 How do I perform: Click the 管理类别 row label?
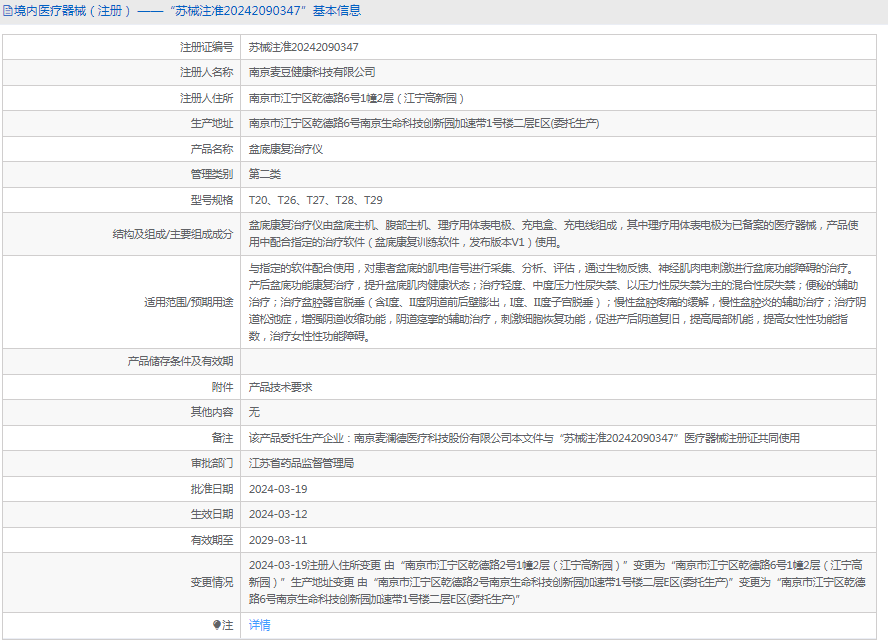(x=212, y=174)
